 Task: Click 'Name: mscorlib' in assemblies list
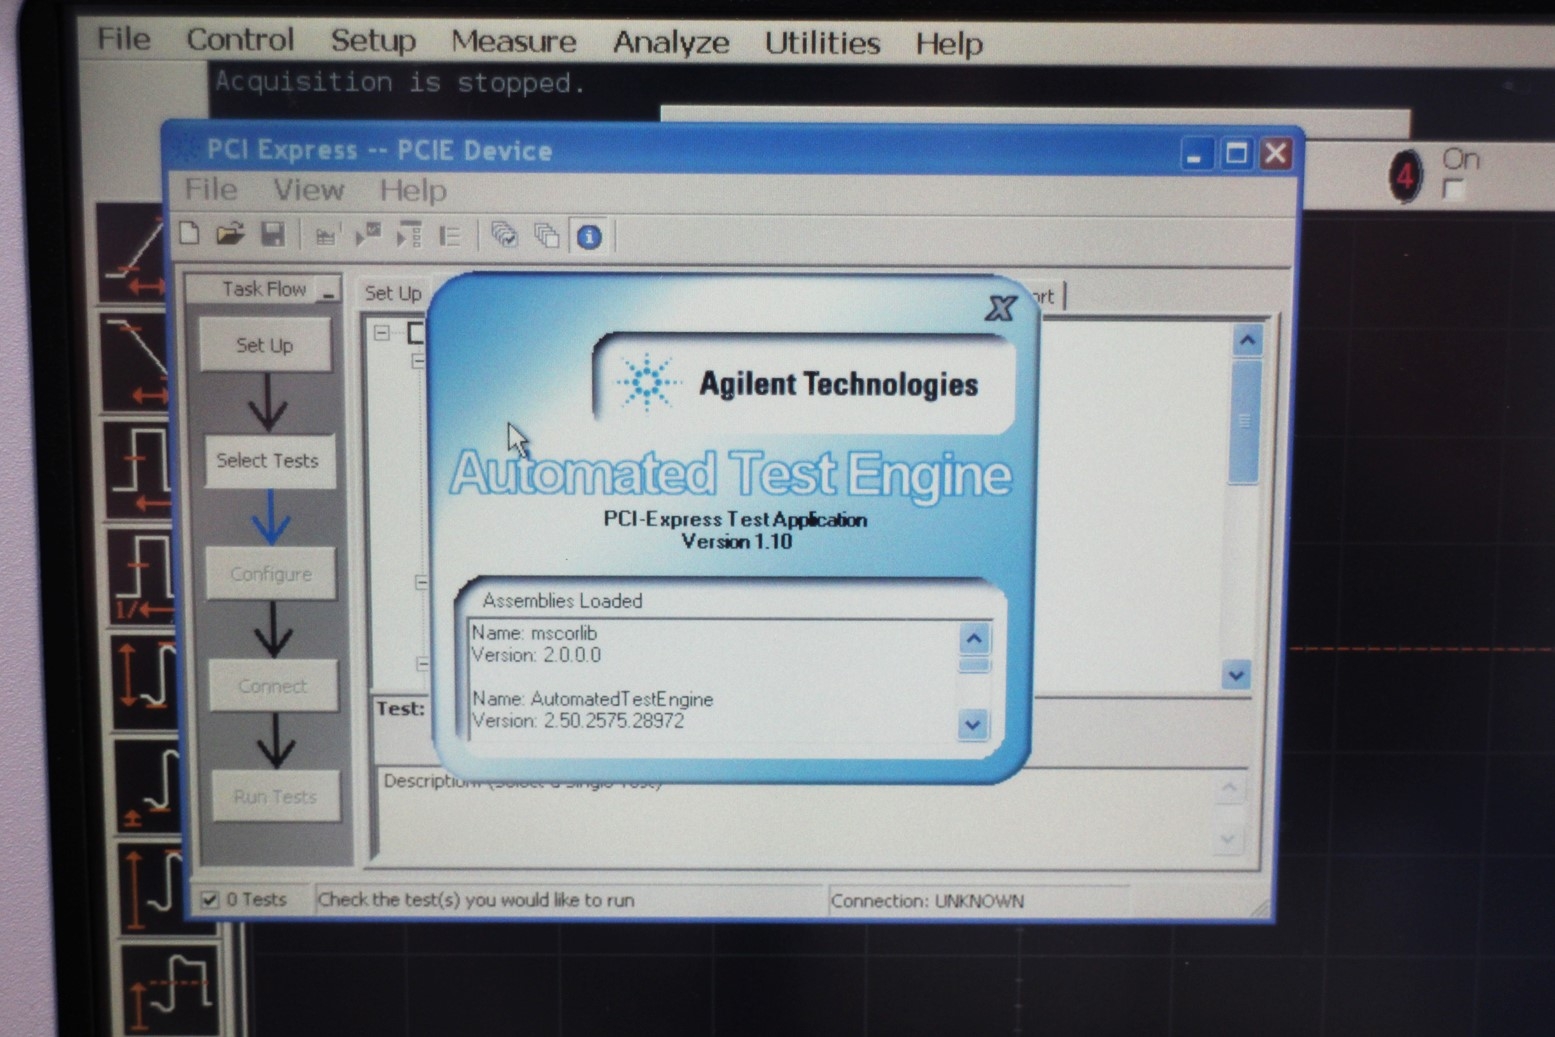534,633
